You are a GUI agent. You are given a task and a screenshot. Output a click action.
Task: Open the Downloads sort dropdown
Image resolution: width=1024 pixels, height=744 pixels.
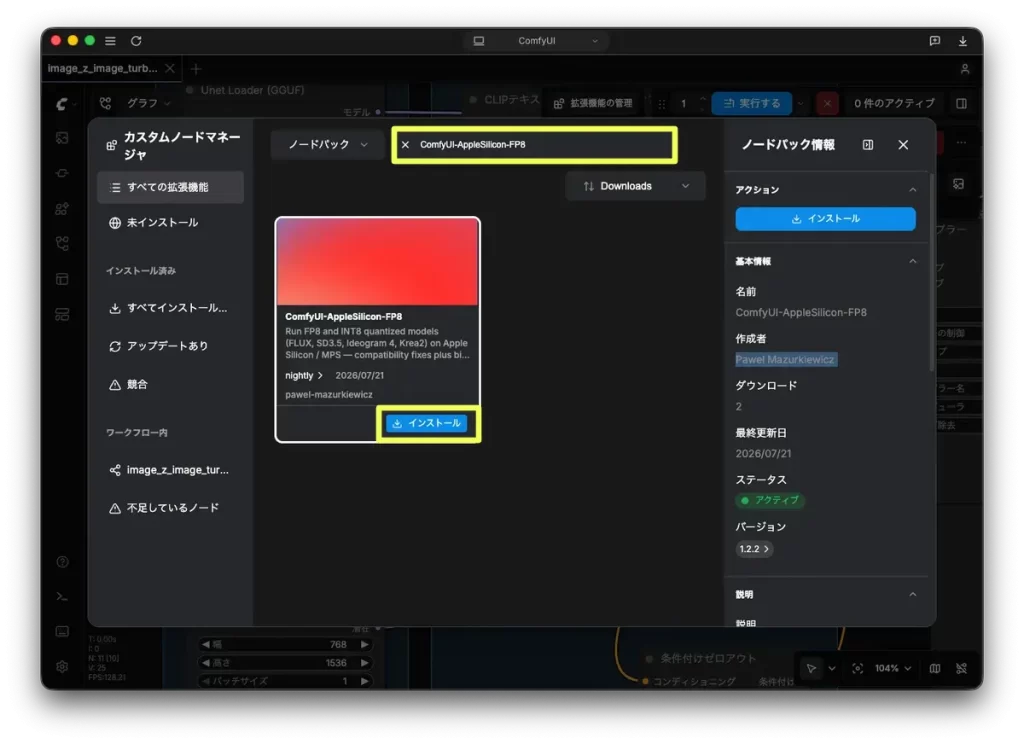tap(635, 186)
